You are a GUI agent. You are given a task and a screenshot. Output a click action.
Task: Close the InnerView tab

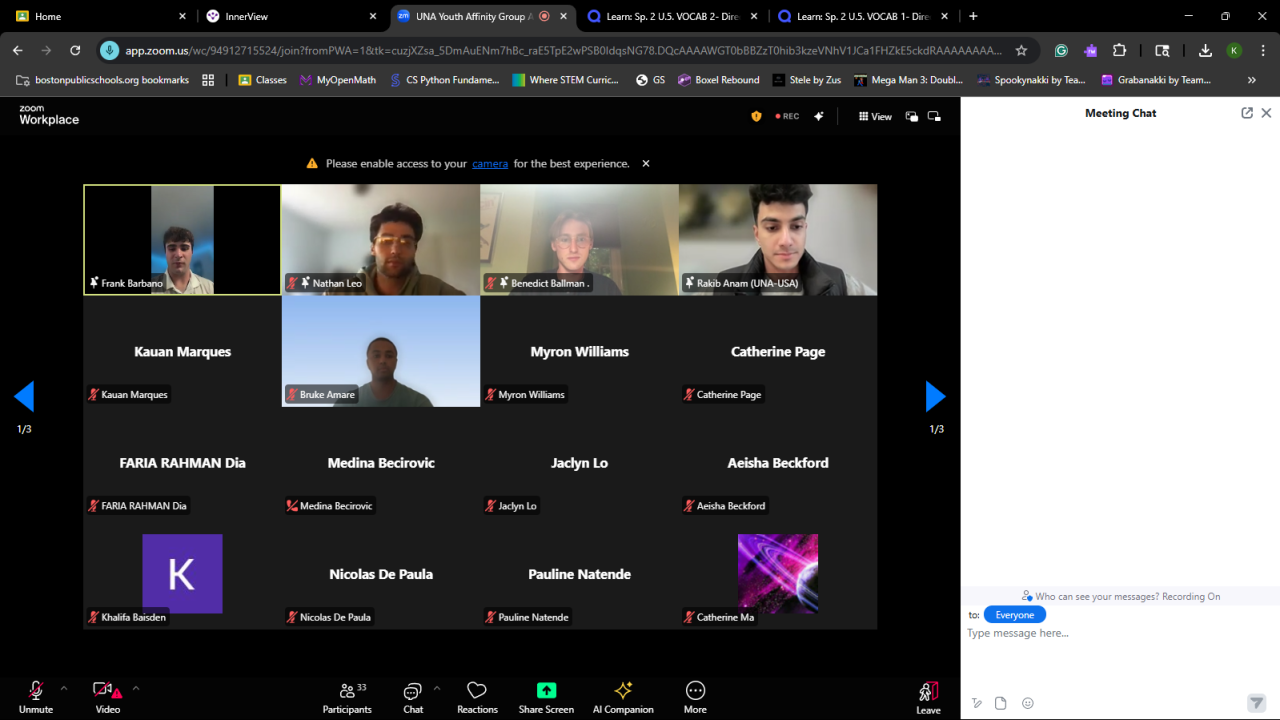click(x=372, y=16)
